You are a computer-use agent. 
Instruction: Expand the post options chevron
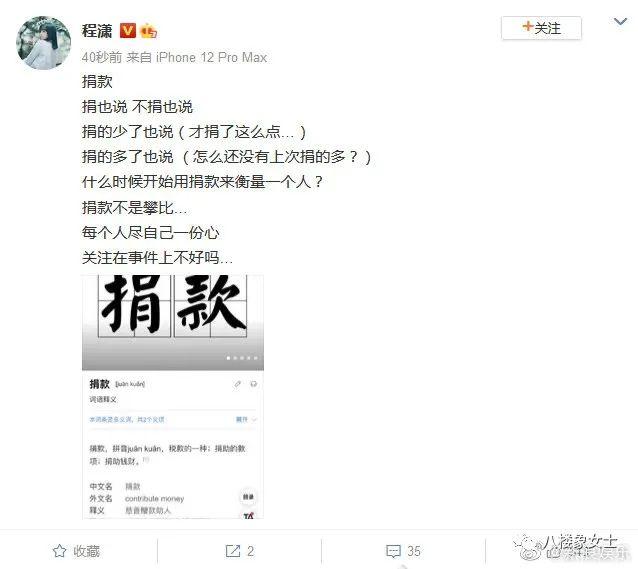620,22
